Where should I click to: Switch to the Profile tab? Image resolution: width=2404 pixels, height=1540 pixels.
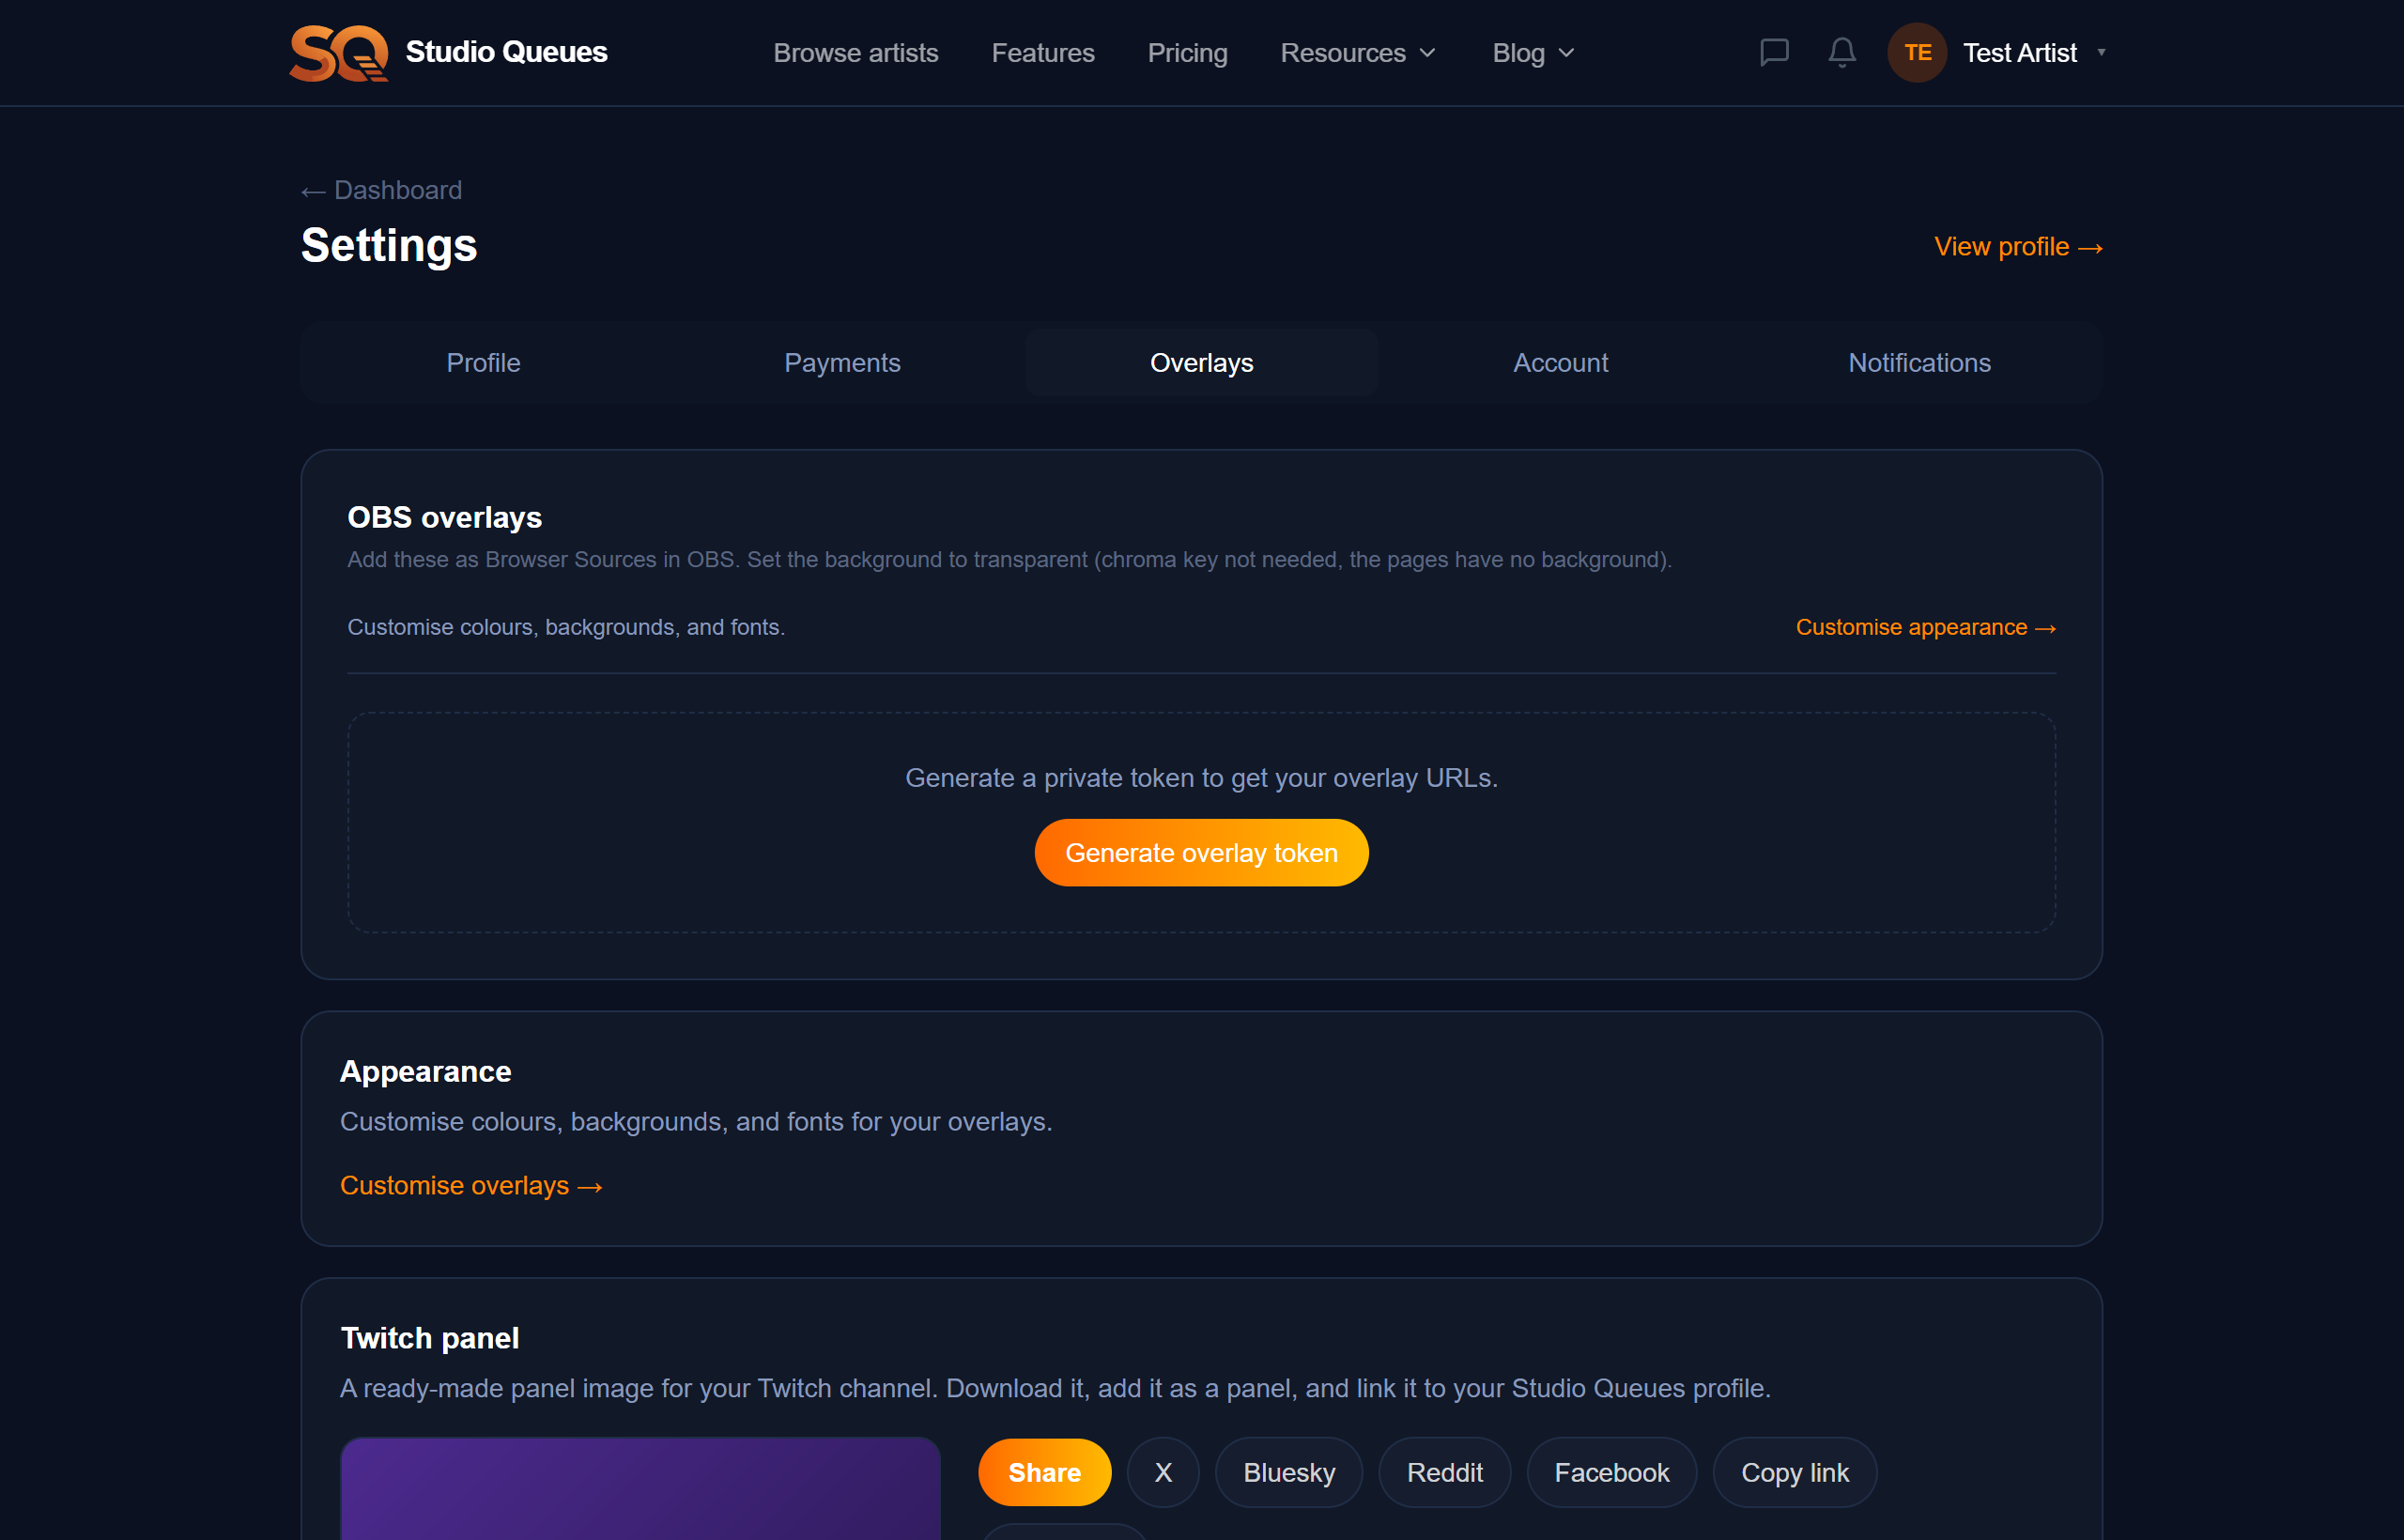[483, 363]
